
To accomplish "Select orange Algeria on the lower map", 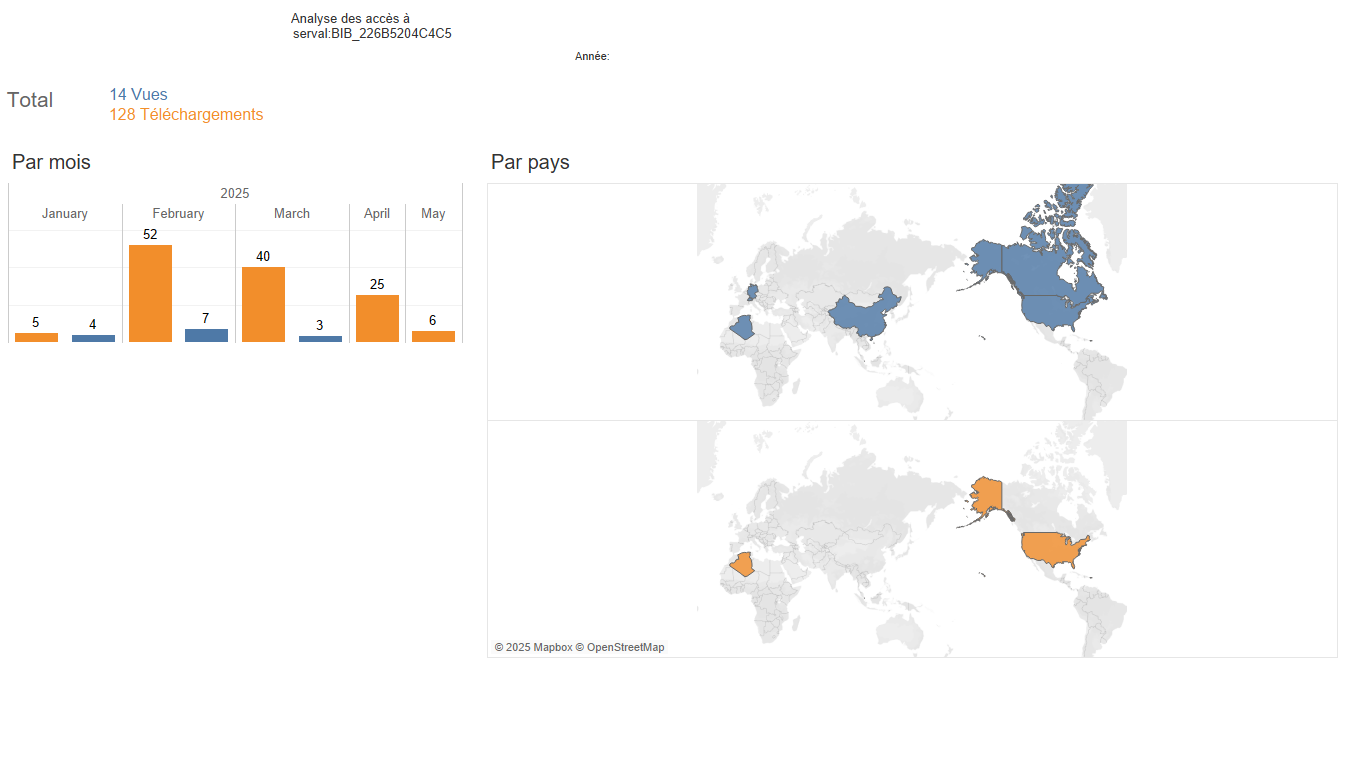I will 743,565.
